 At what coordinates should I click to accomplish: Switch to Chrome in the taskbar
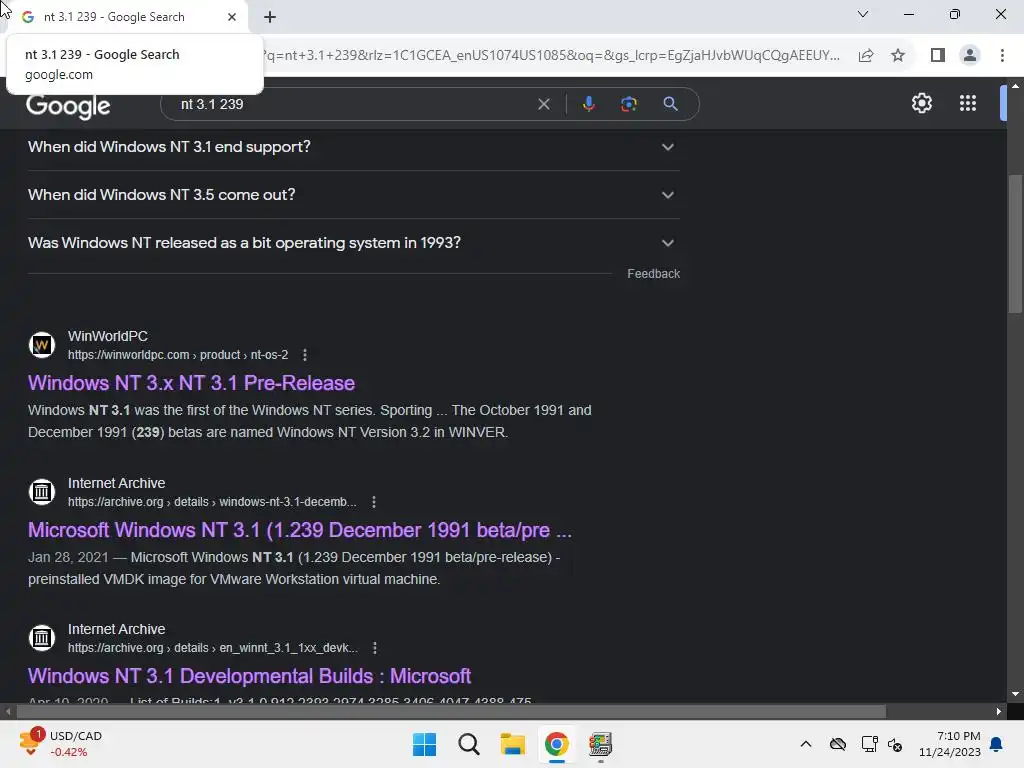click(x=556, y=744)
